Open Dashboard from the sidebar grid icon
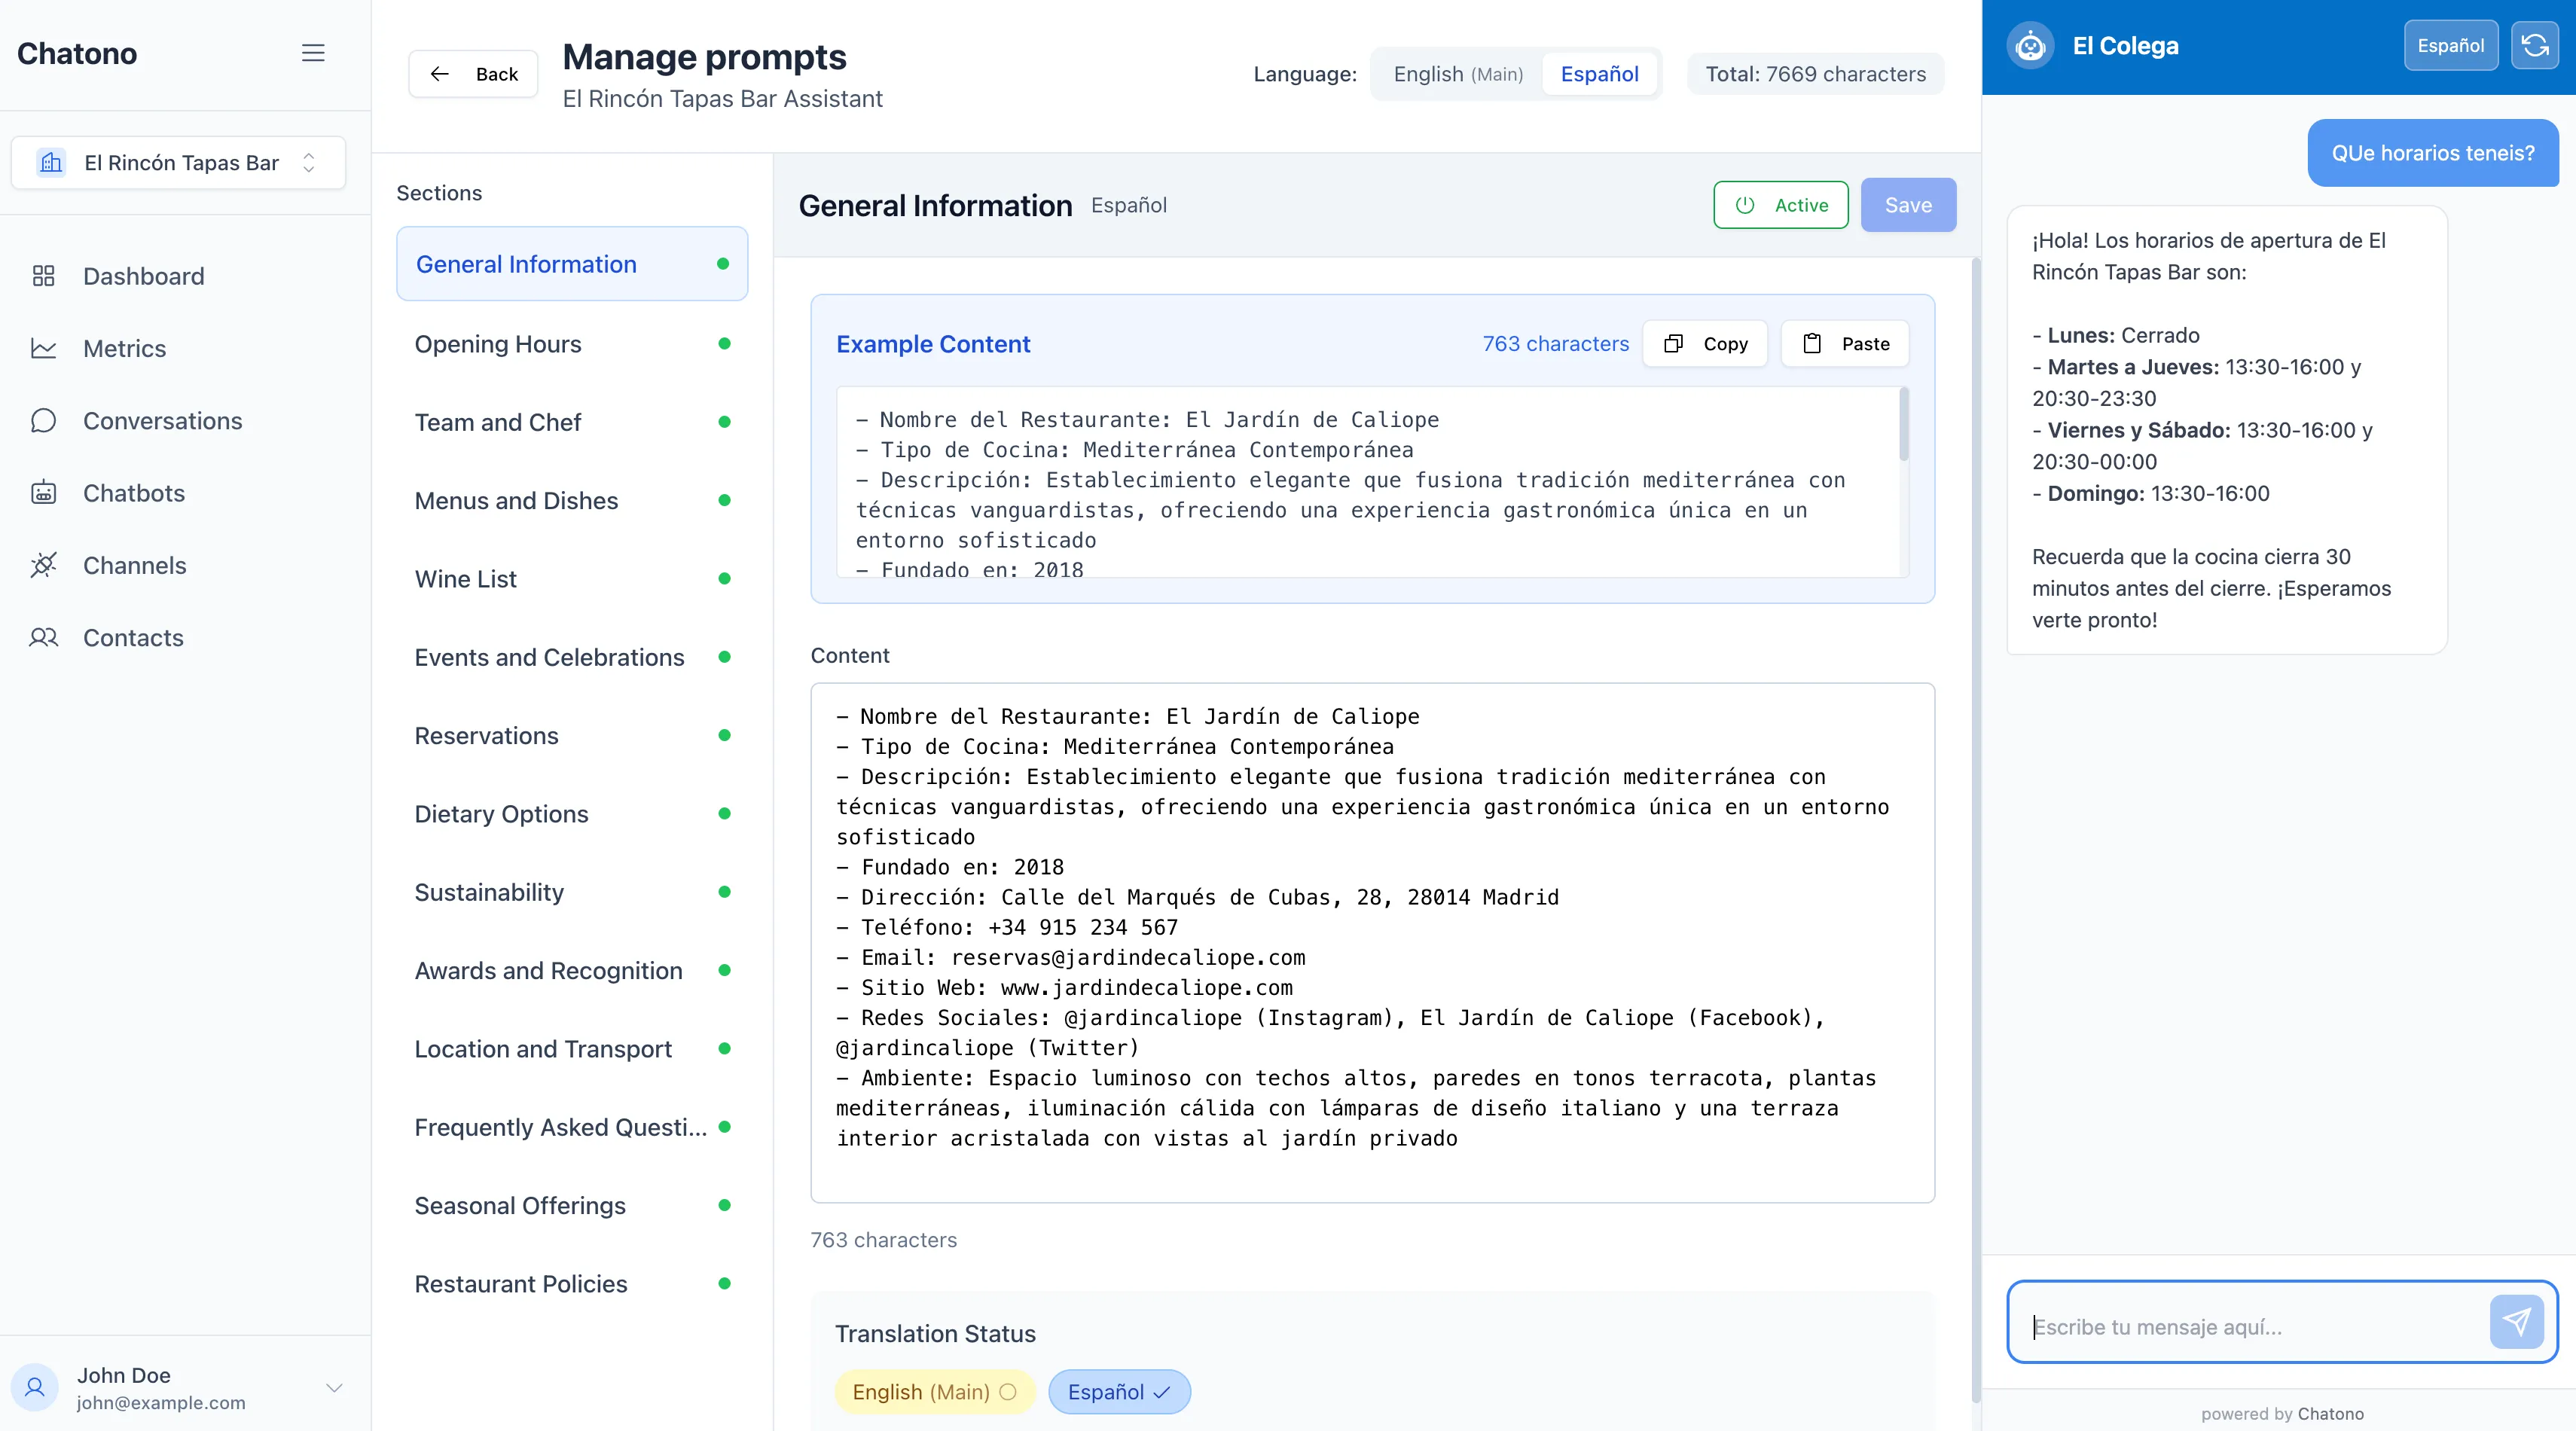2576x1431 pixels. [43, 276]
